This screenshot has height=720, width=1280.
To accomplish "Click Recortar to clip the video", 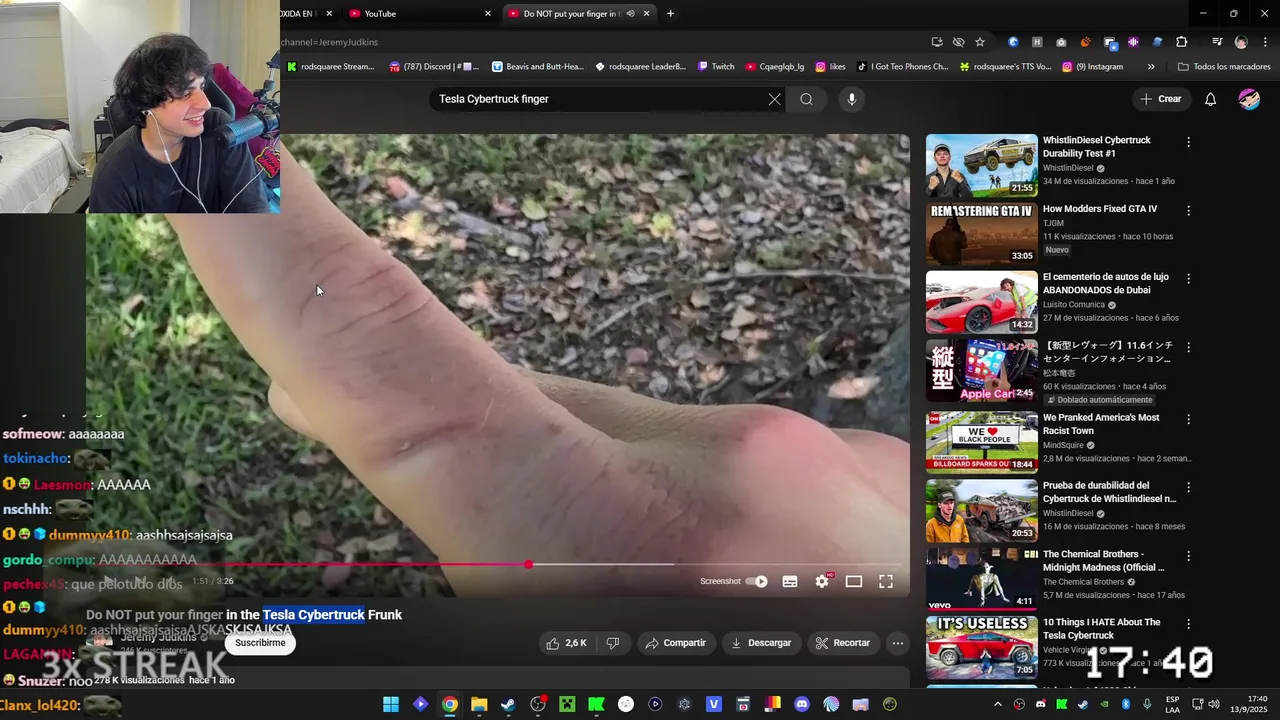I will click(842, 643).
